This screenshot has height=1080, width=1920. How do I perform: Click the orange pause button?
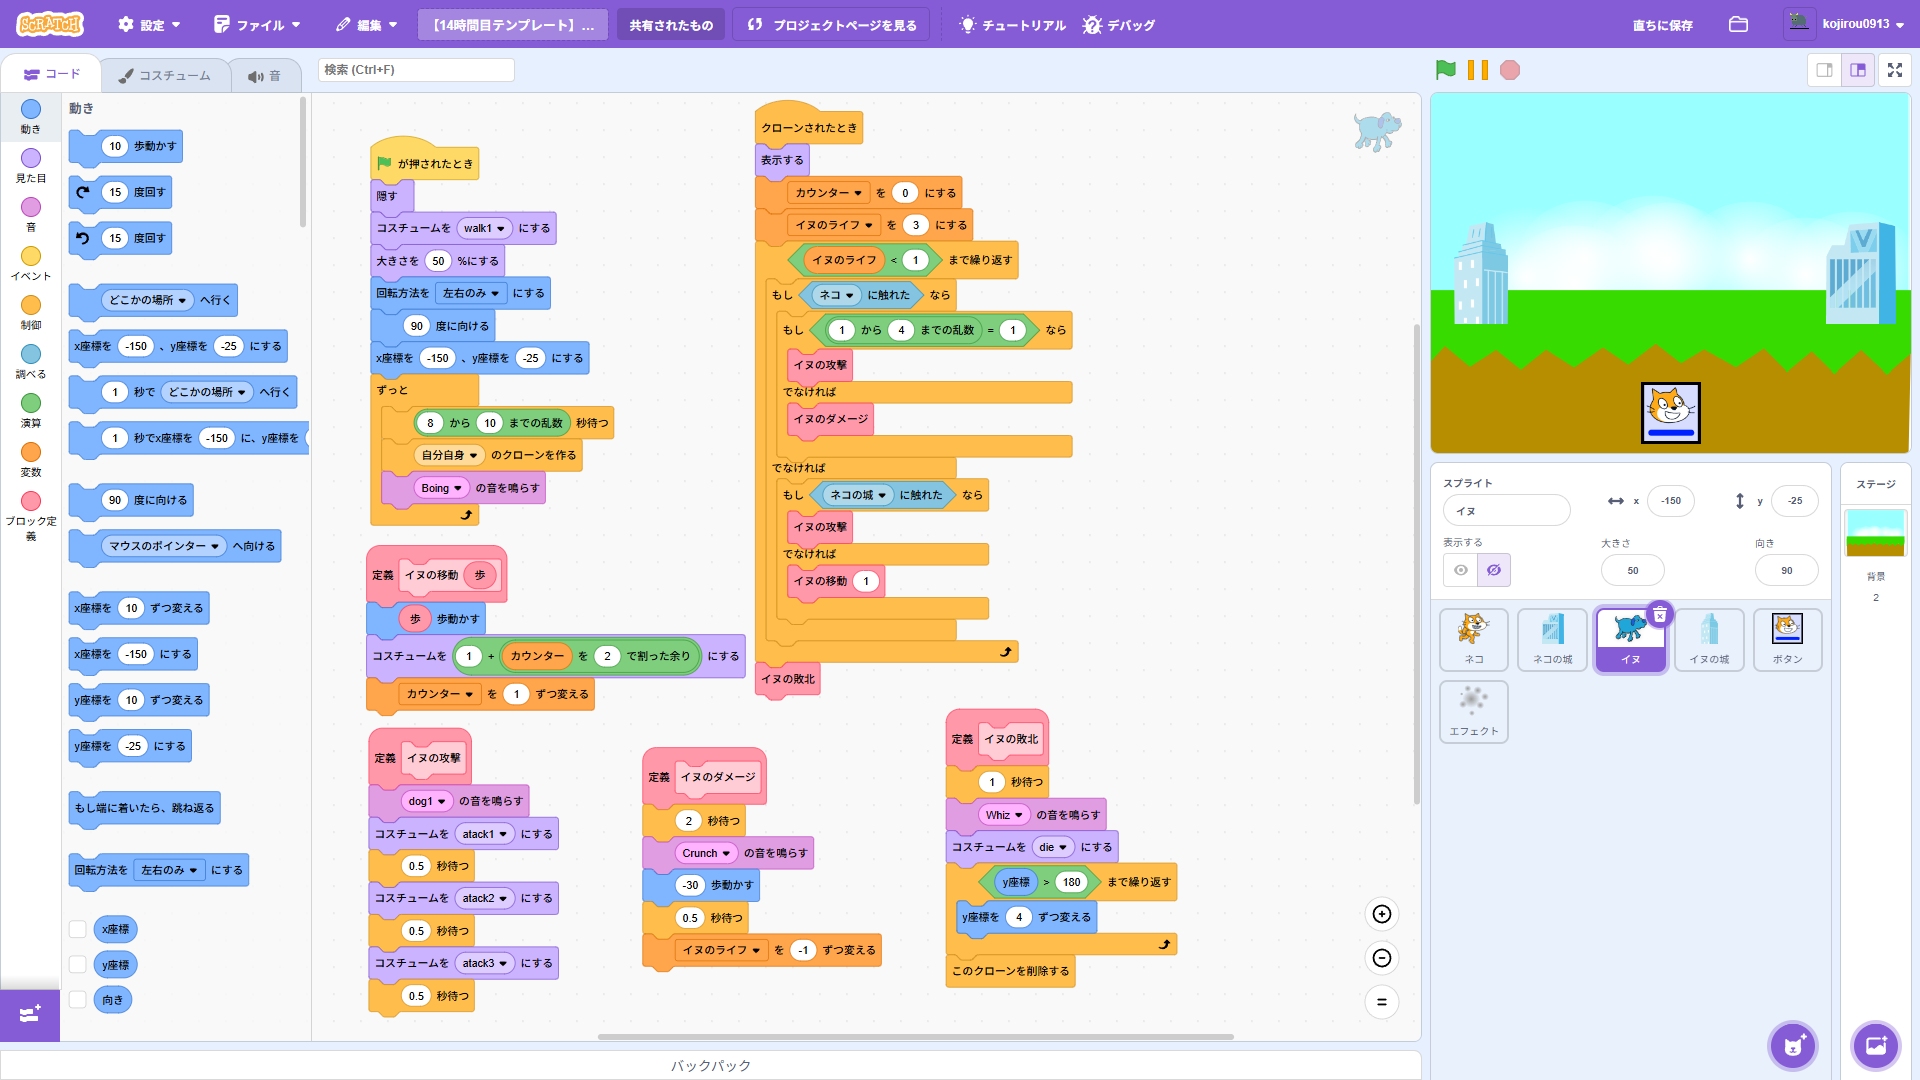click(x=1477, y=70)
